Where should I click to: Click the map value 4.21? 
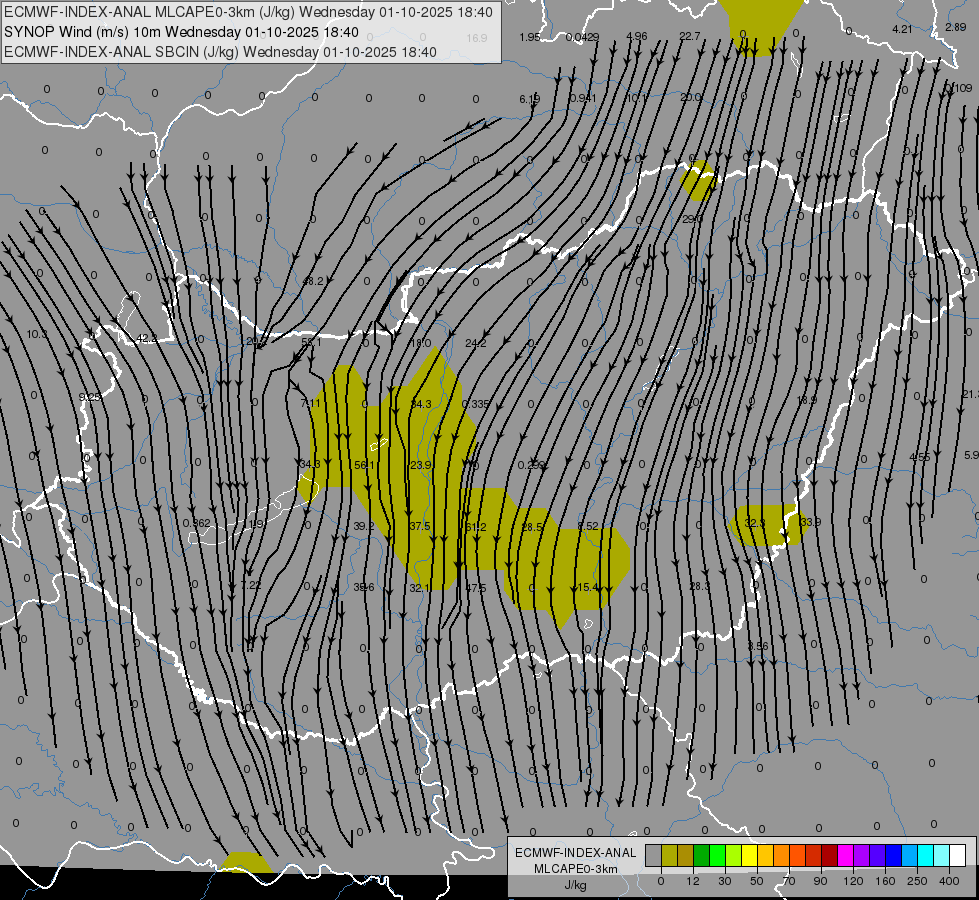click(x=902, y=29)
